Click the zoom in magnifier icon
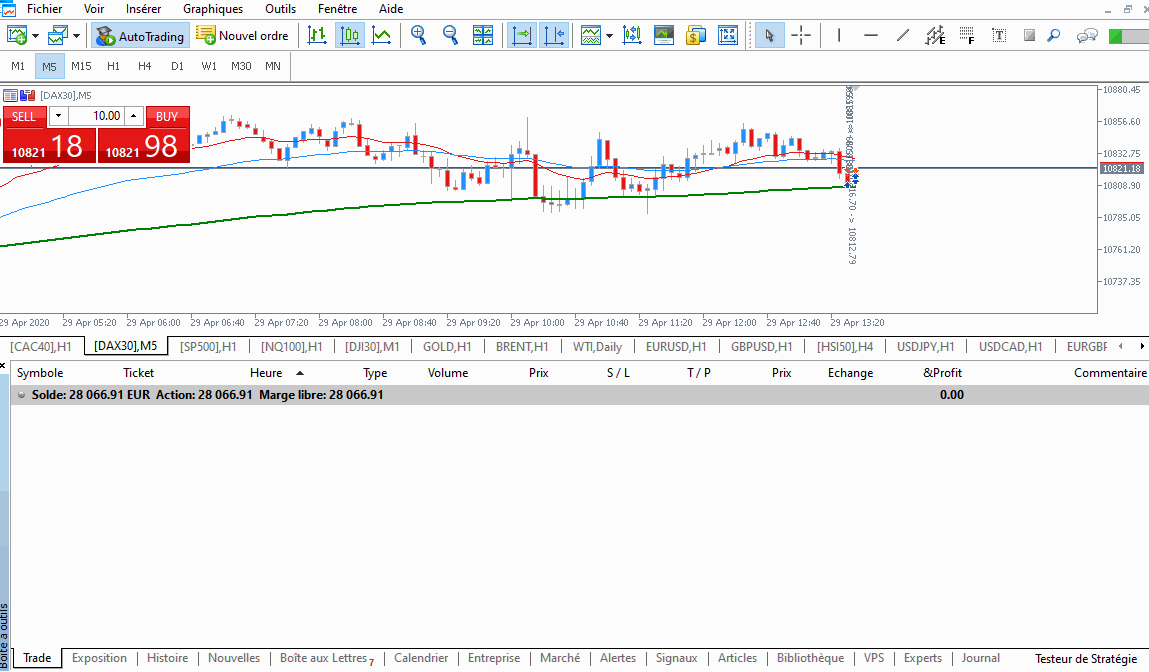Image resolution: width=1149 pixels, height=672 pixels. click(x=418, y=35)
